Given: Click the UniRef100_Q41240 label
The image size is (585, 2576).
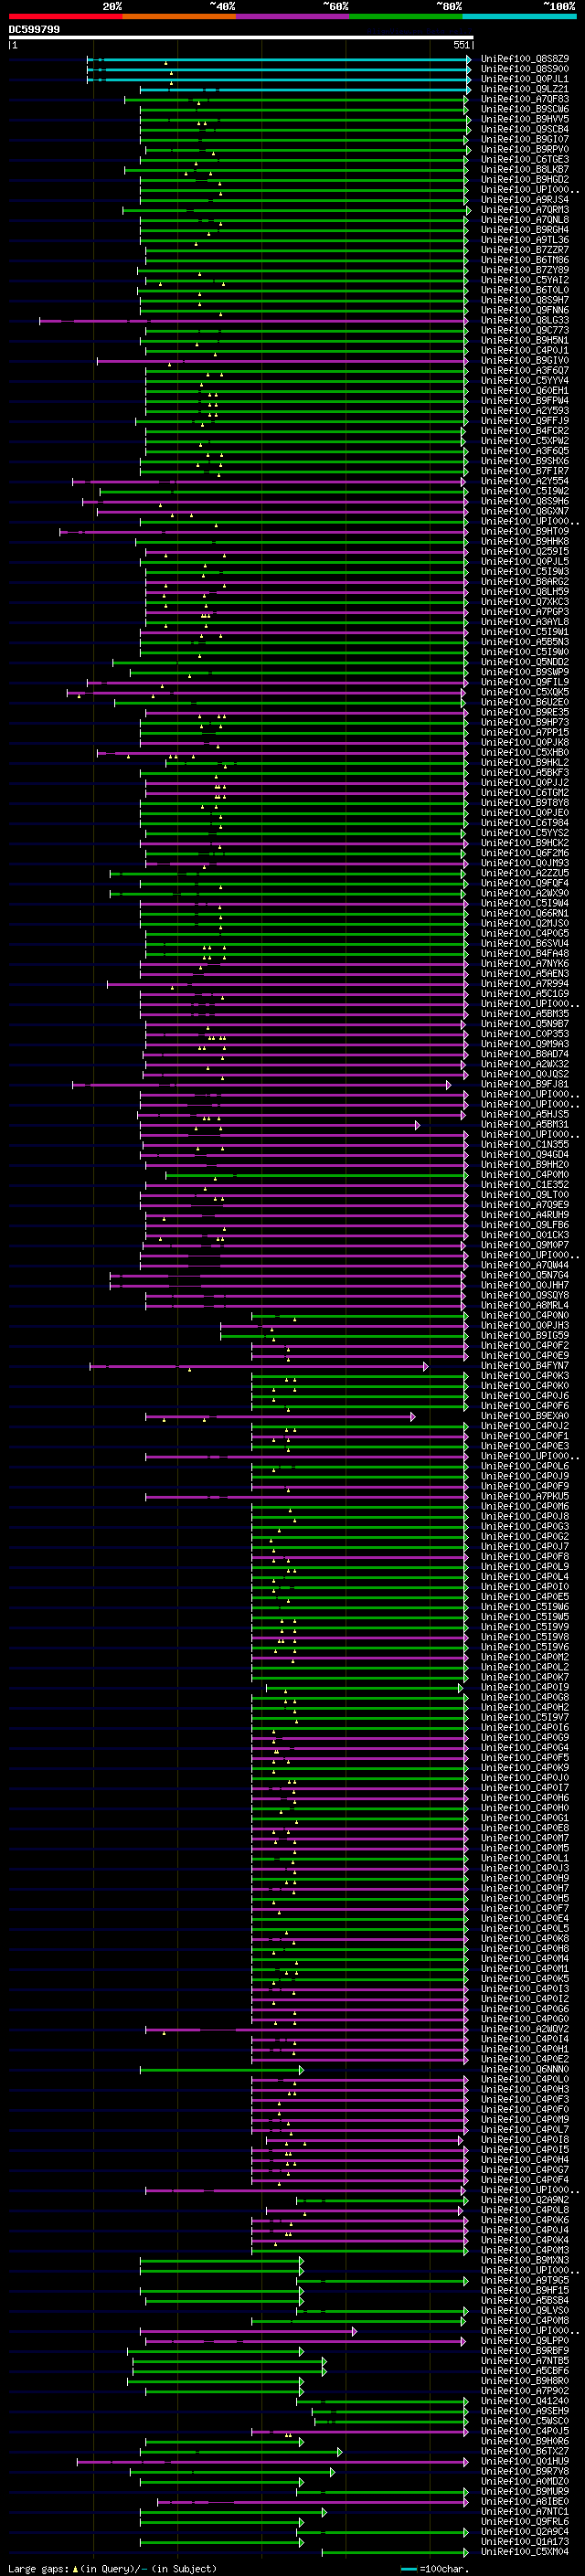Looking at the screenshot, I should [x=525, y=2401].
